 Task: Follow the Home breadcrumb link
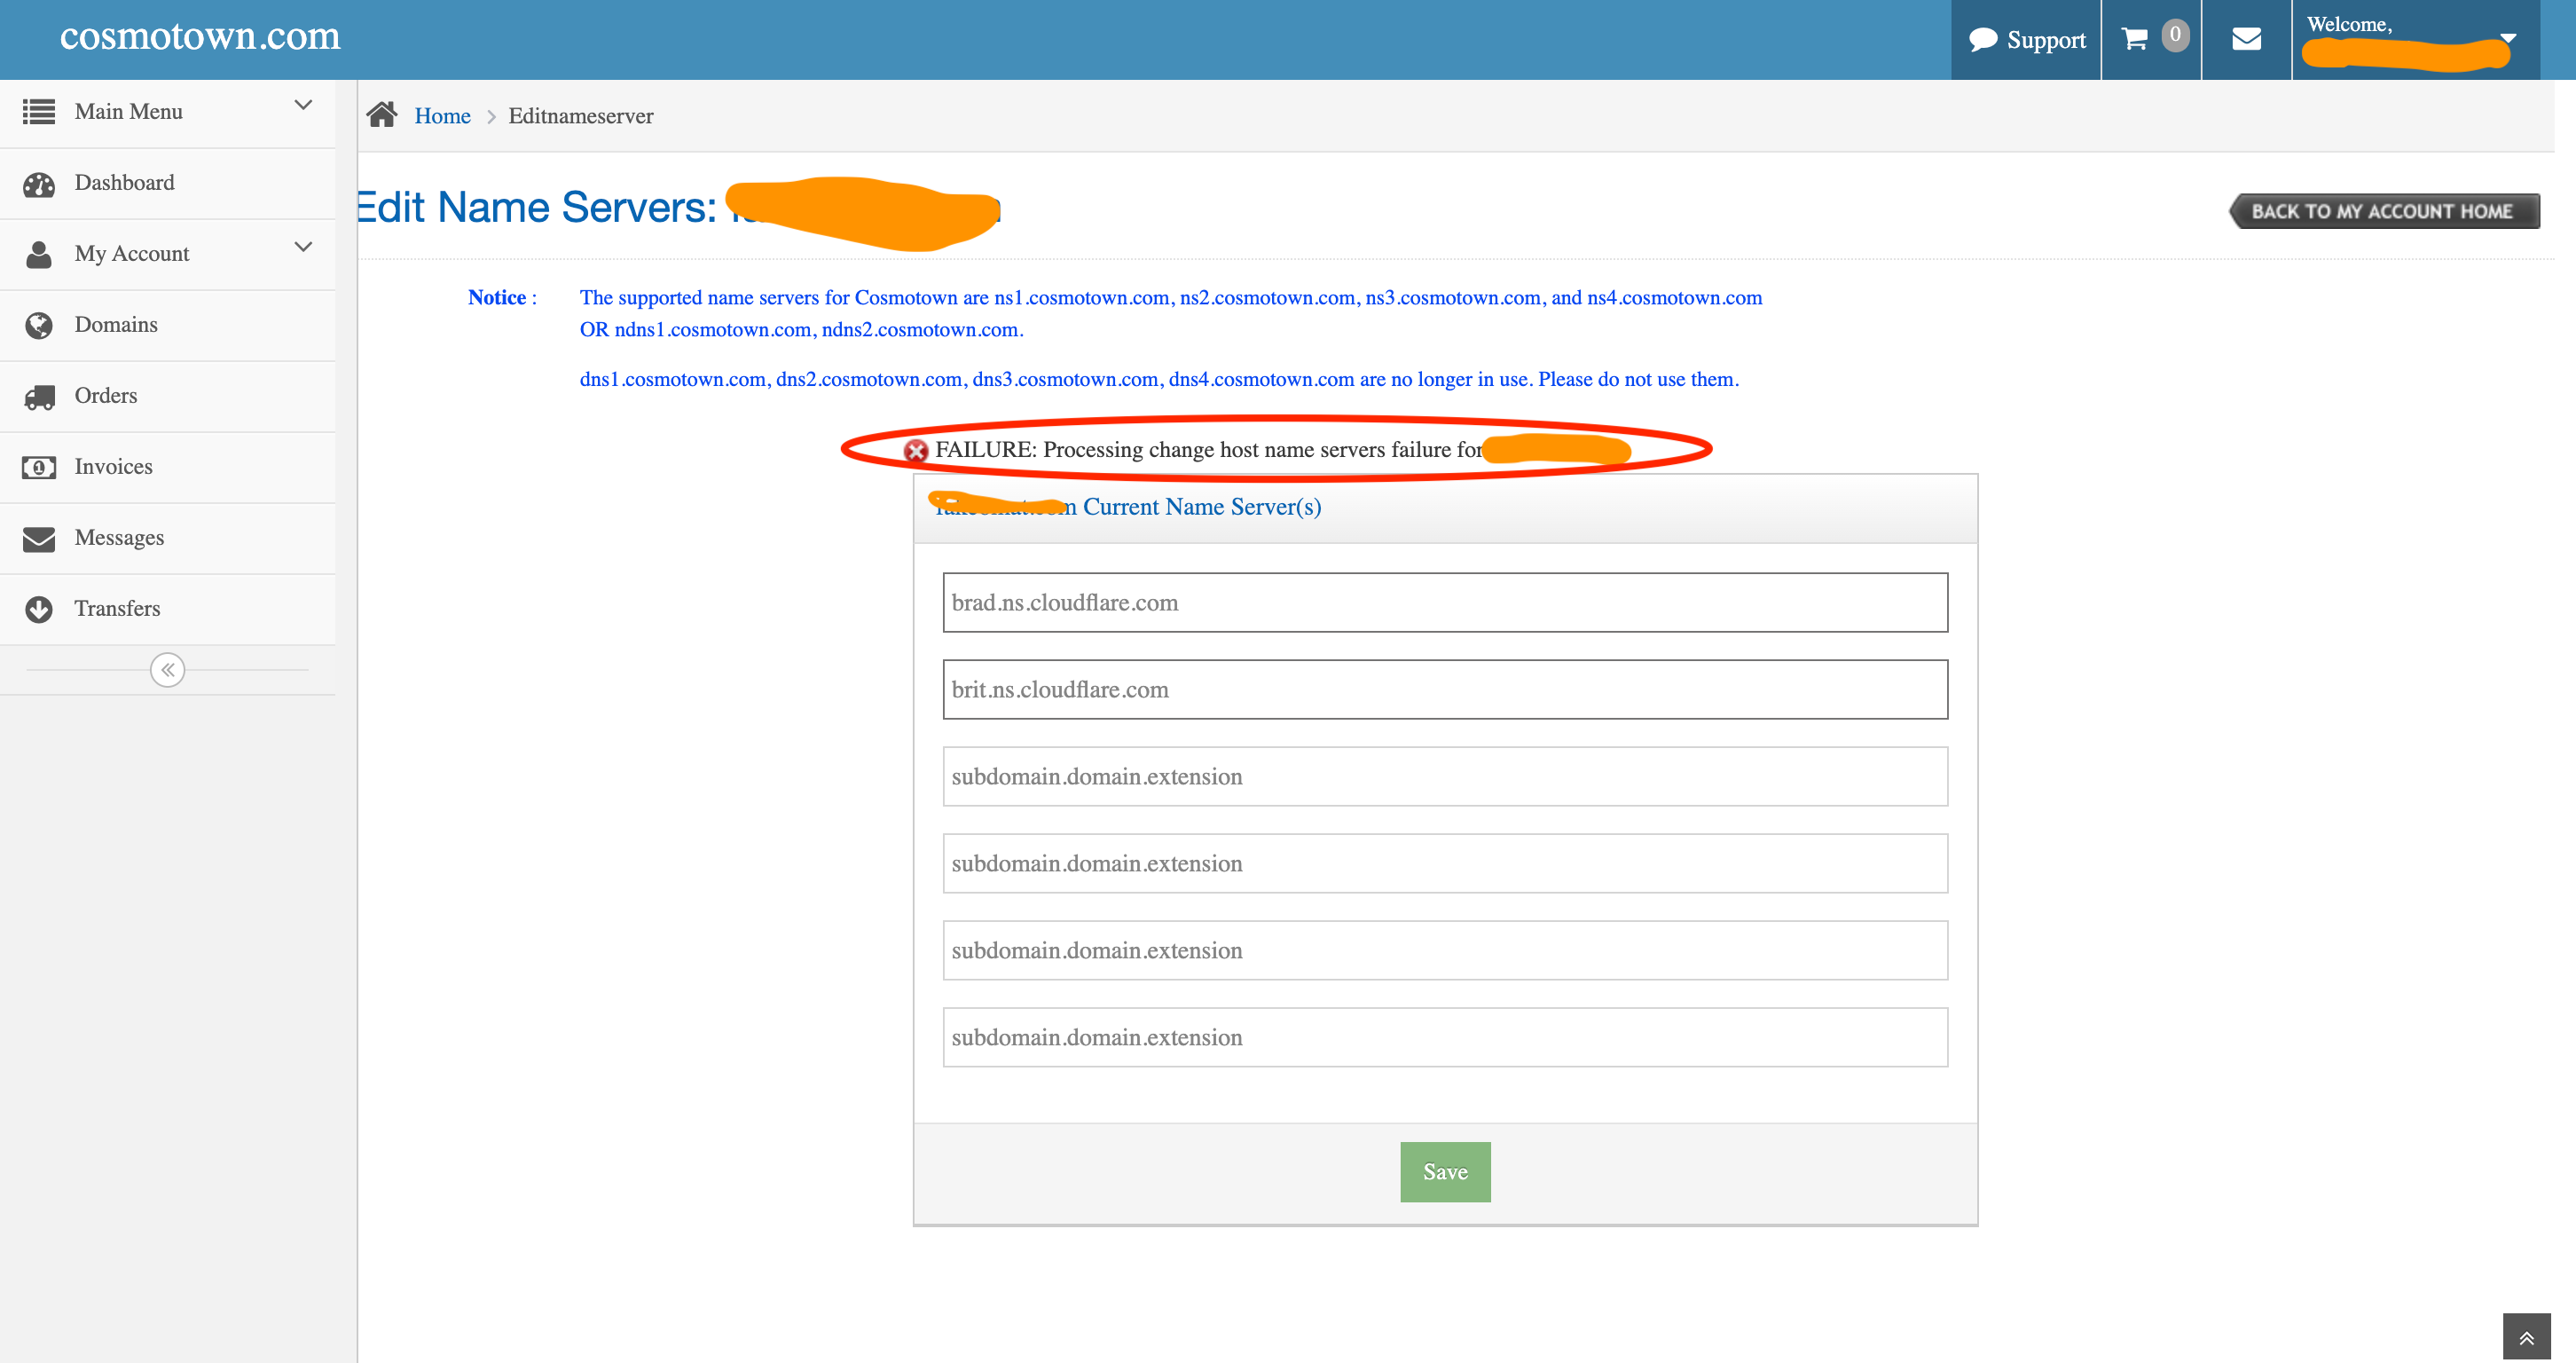[x=442, y=116]
